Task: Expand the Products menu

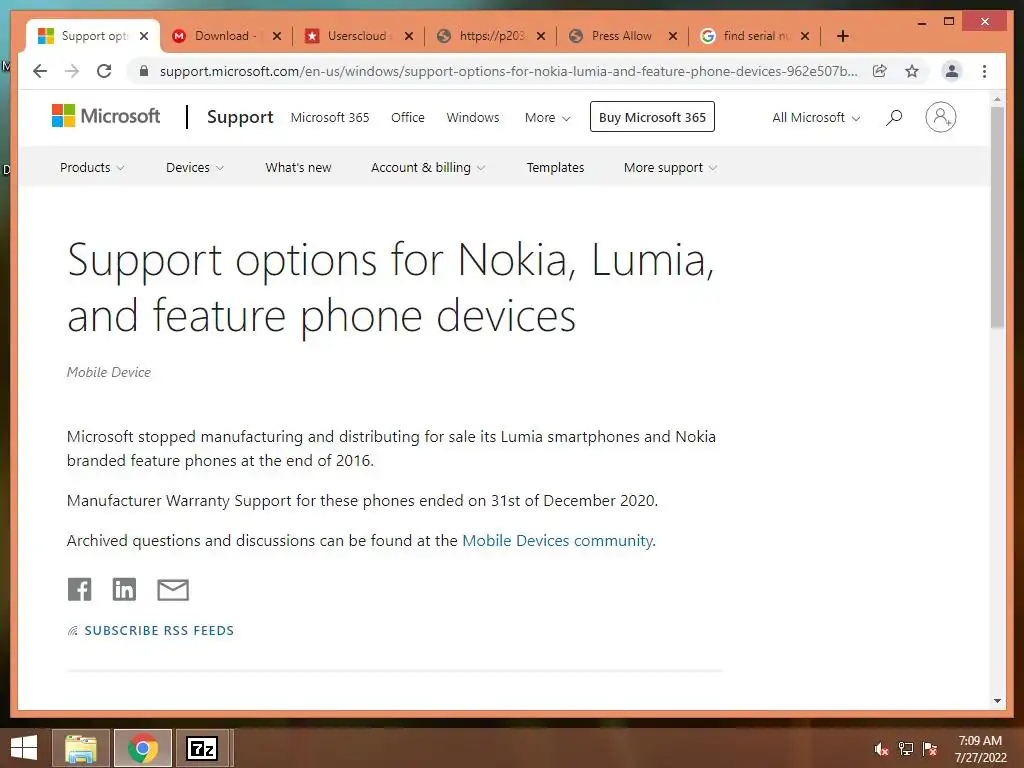Action: tap(92, 168)
